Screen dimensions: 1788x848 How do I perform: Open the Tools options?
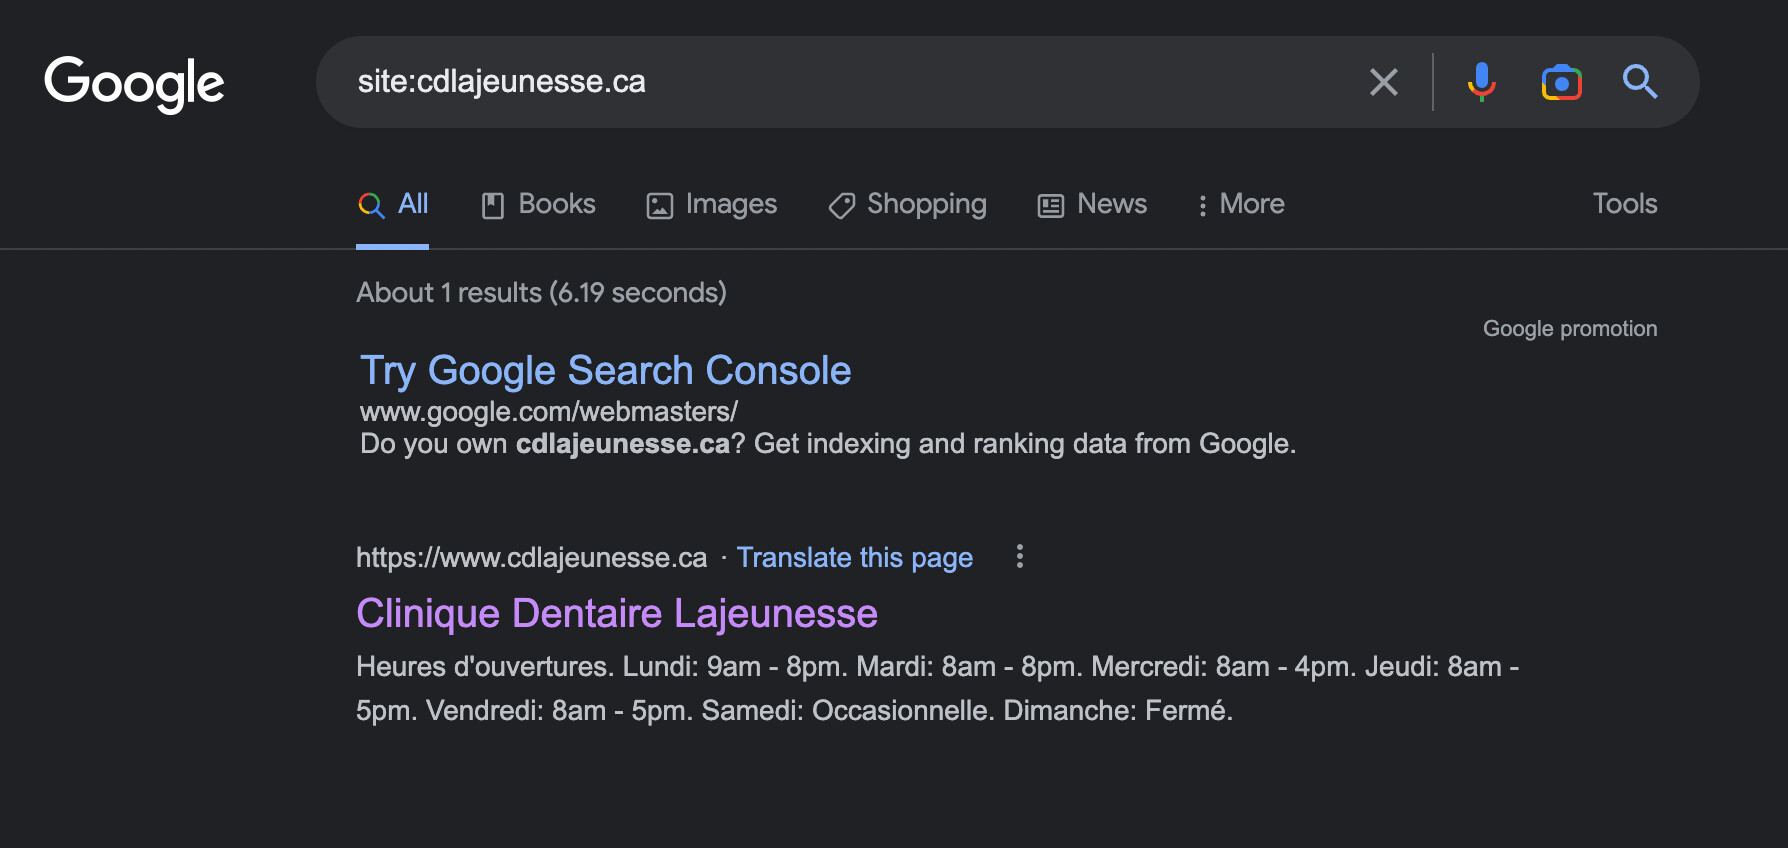[x=1624, y=204]
